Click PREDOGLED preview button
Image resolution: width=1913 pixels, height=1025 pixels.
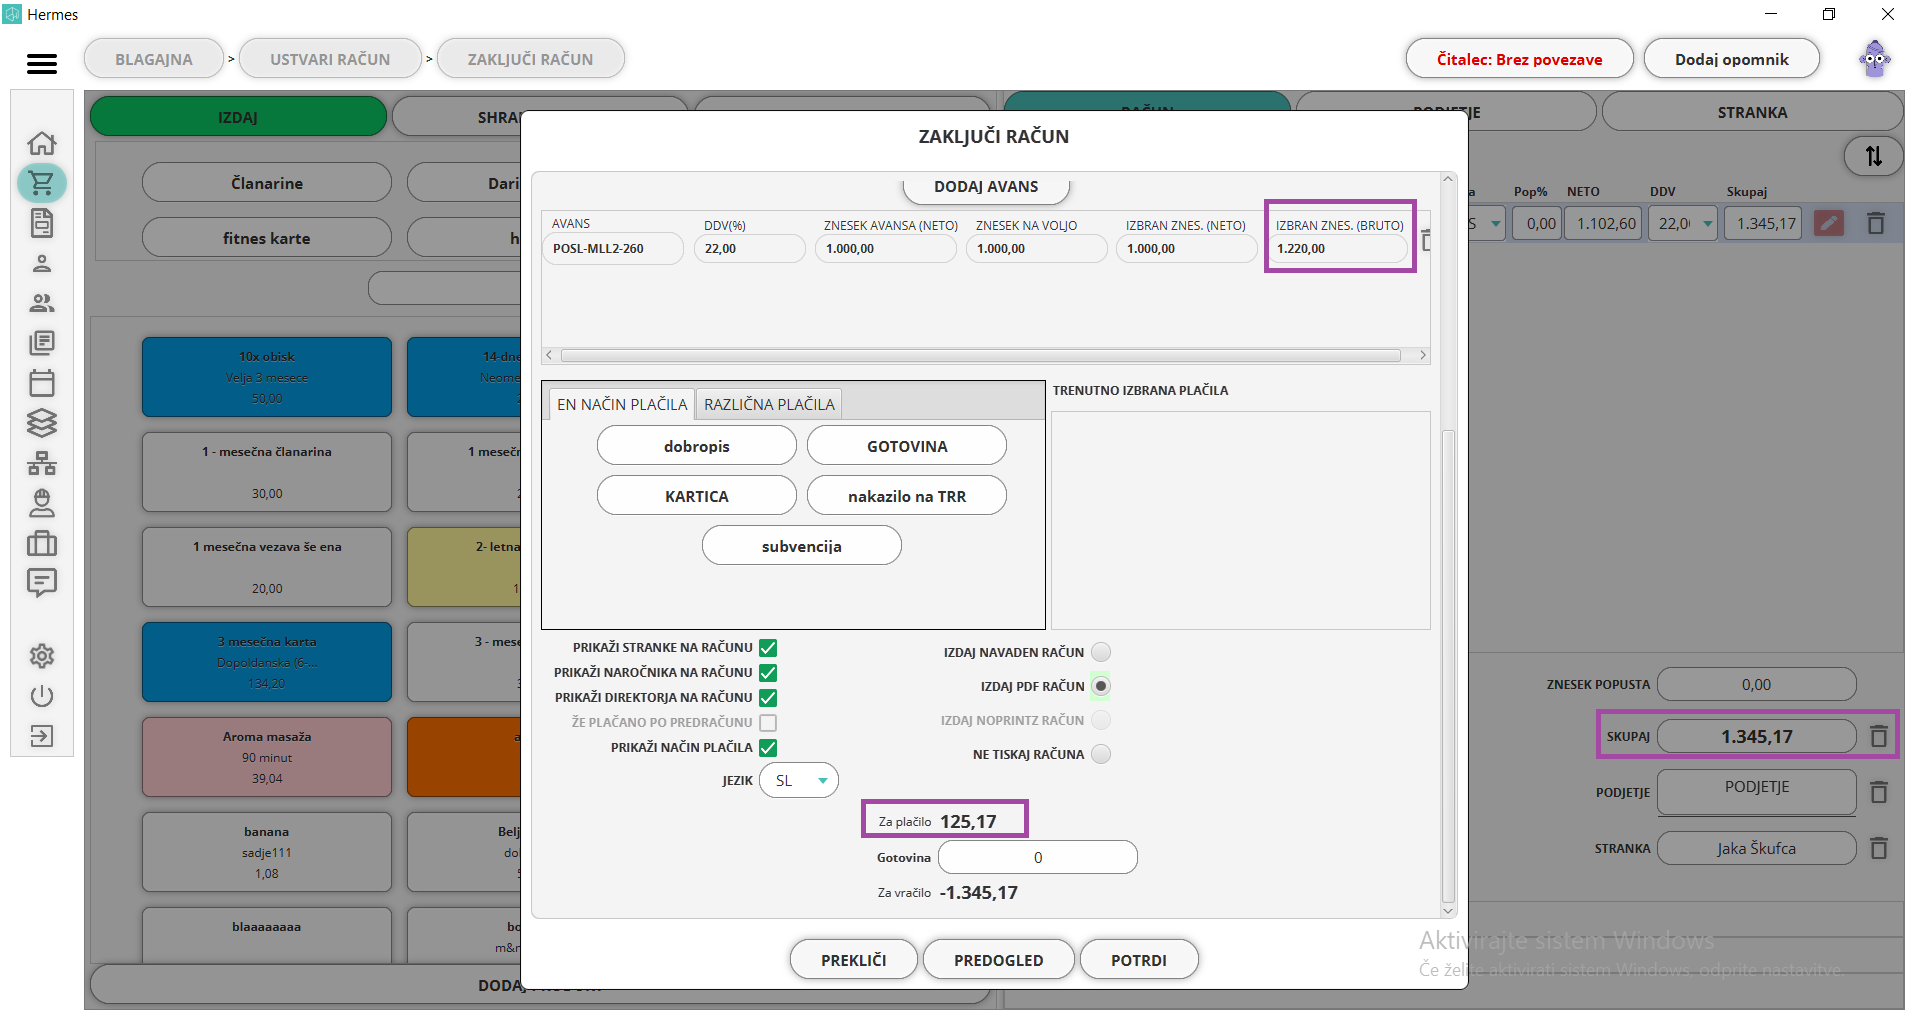tap(999, 960)
